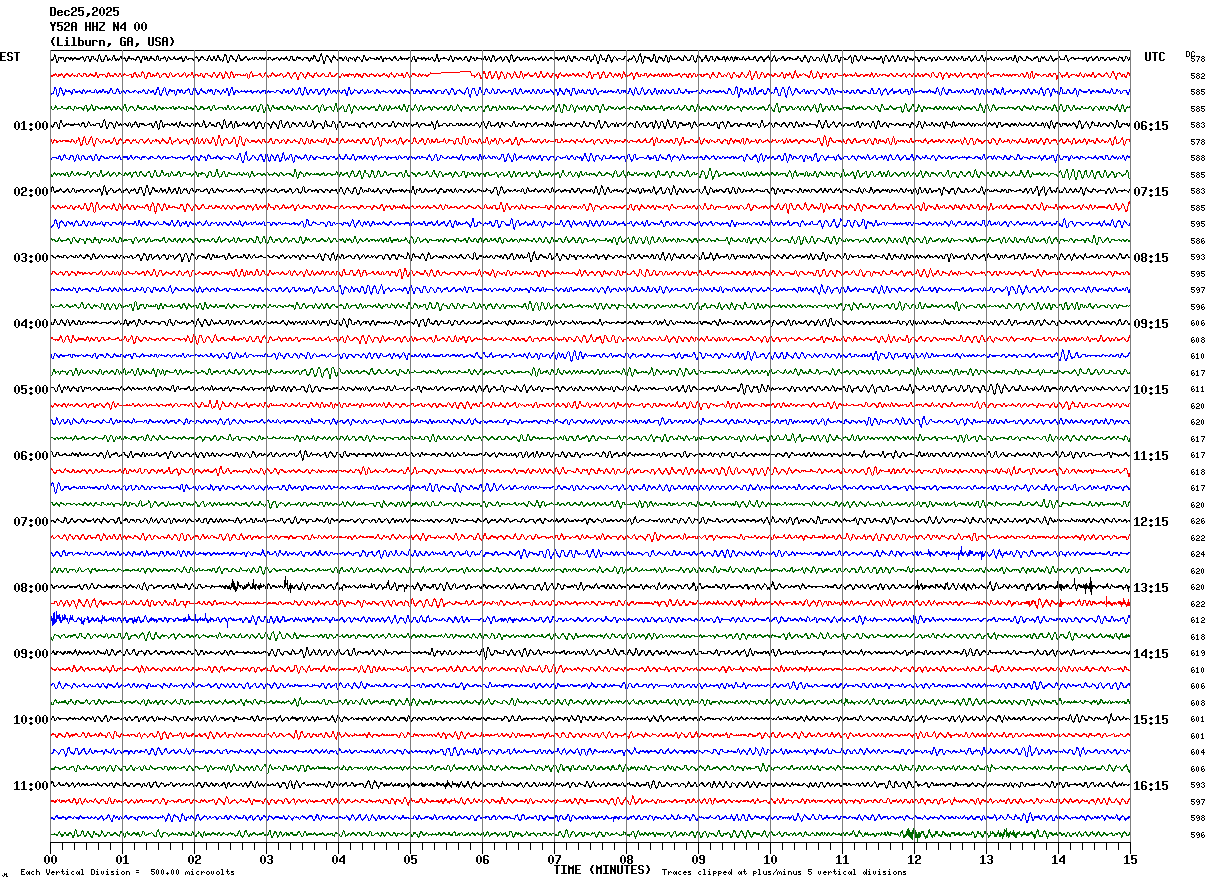Click minute marker 04 on time axis
1210x886 pixels.
338,859
